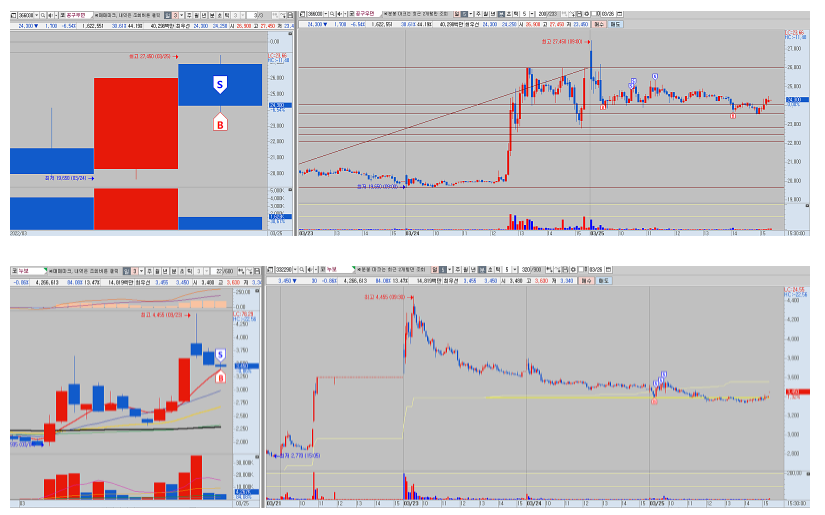Expand minute-interval dropdown after 틱 5 top-right

point(531,14)
